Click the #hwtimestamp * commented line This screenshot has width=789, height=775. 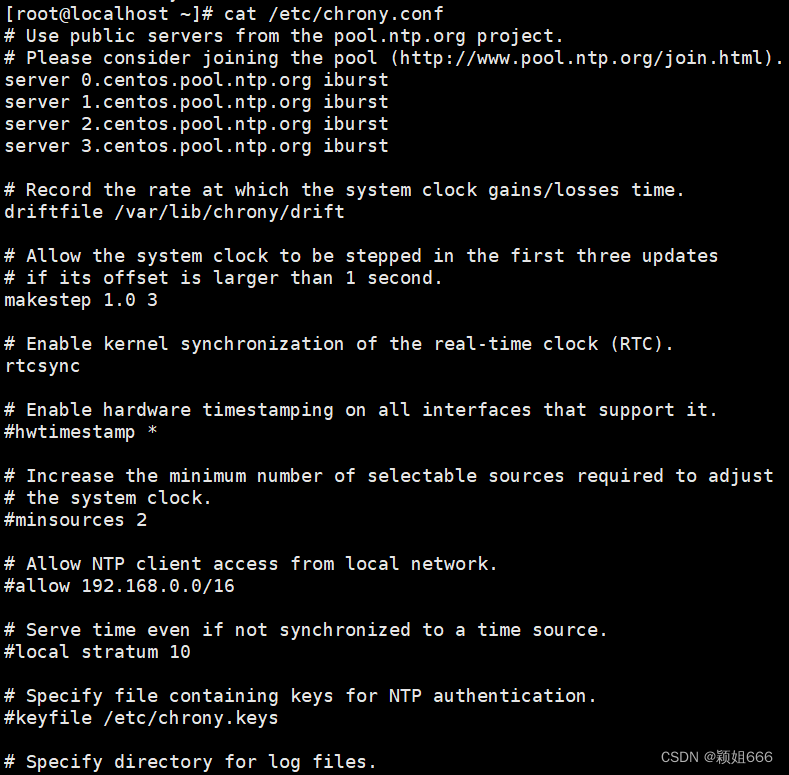[81, 432]
